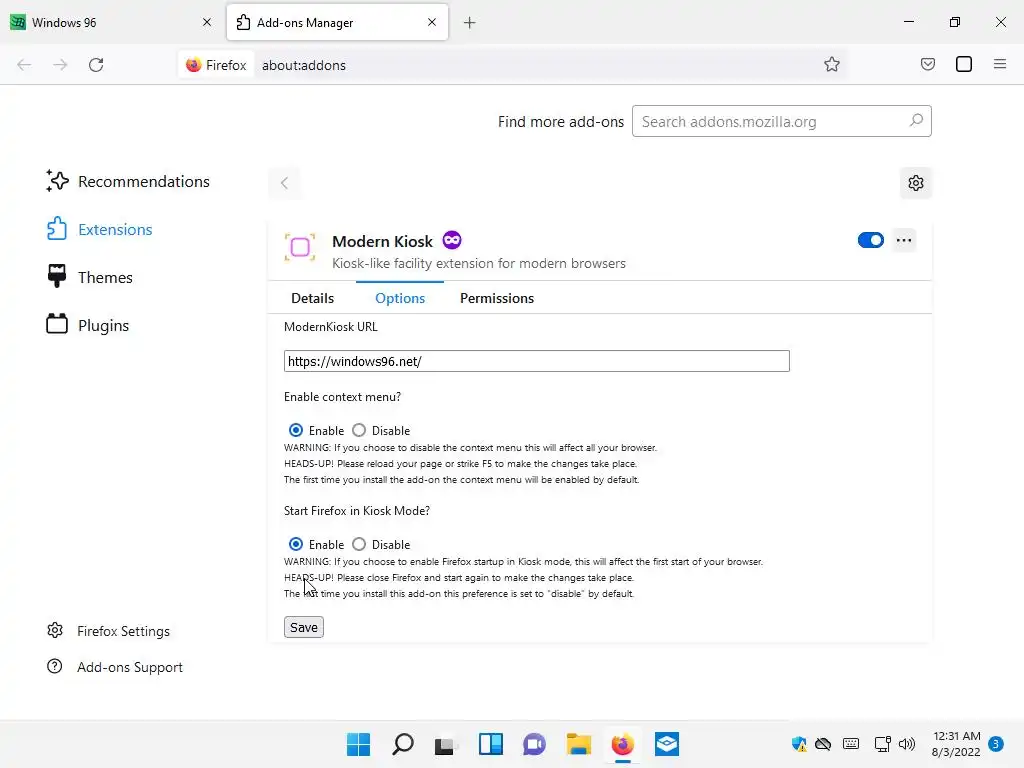Bookmark this page with the star icon
Image resolution: width=1024 pixels, height=768 pixels.
pyautogui.click(x=831, y=65)
